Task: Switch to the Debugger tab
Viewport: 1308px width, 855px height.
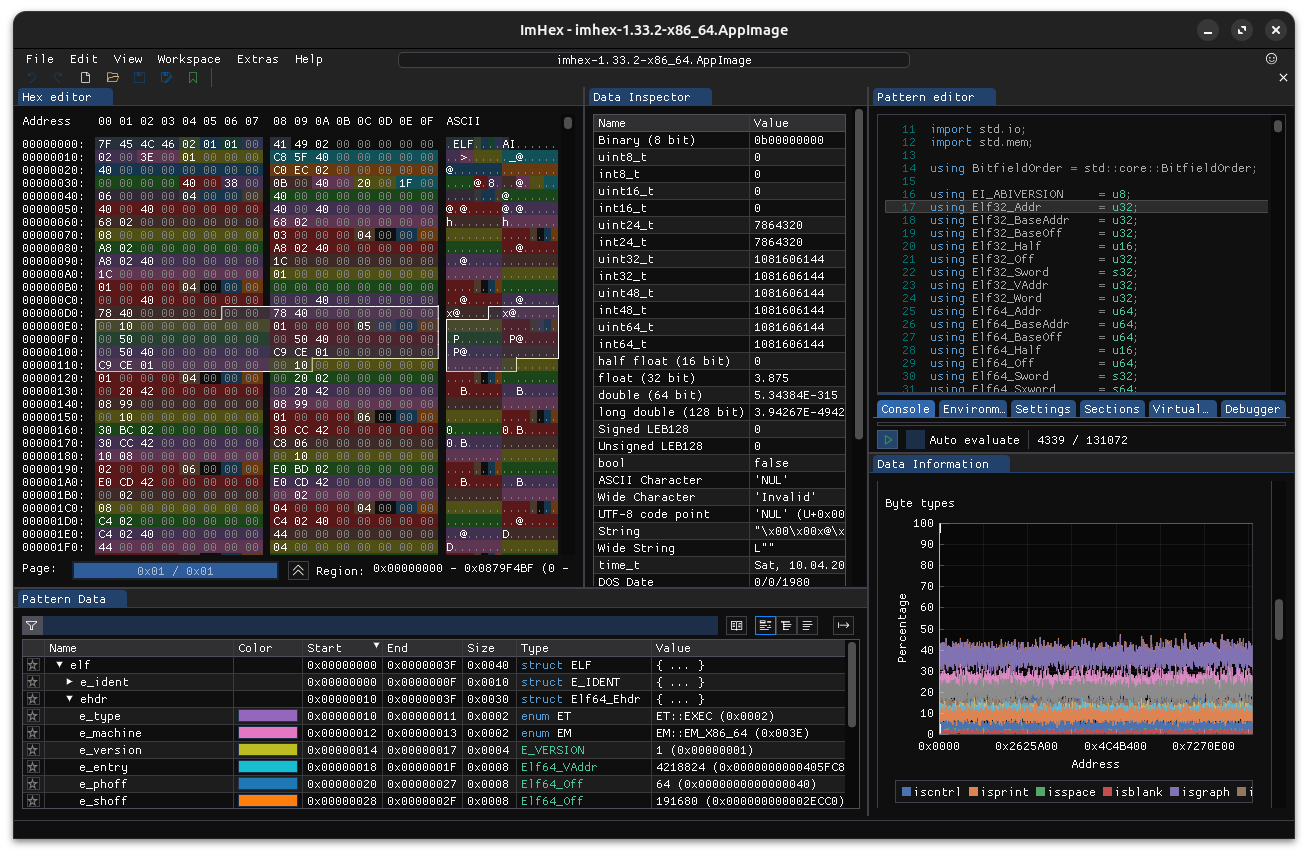Action: [x=1252, y=409]
